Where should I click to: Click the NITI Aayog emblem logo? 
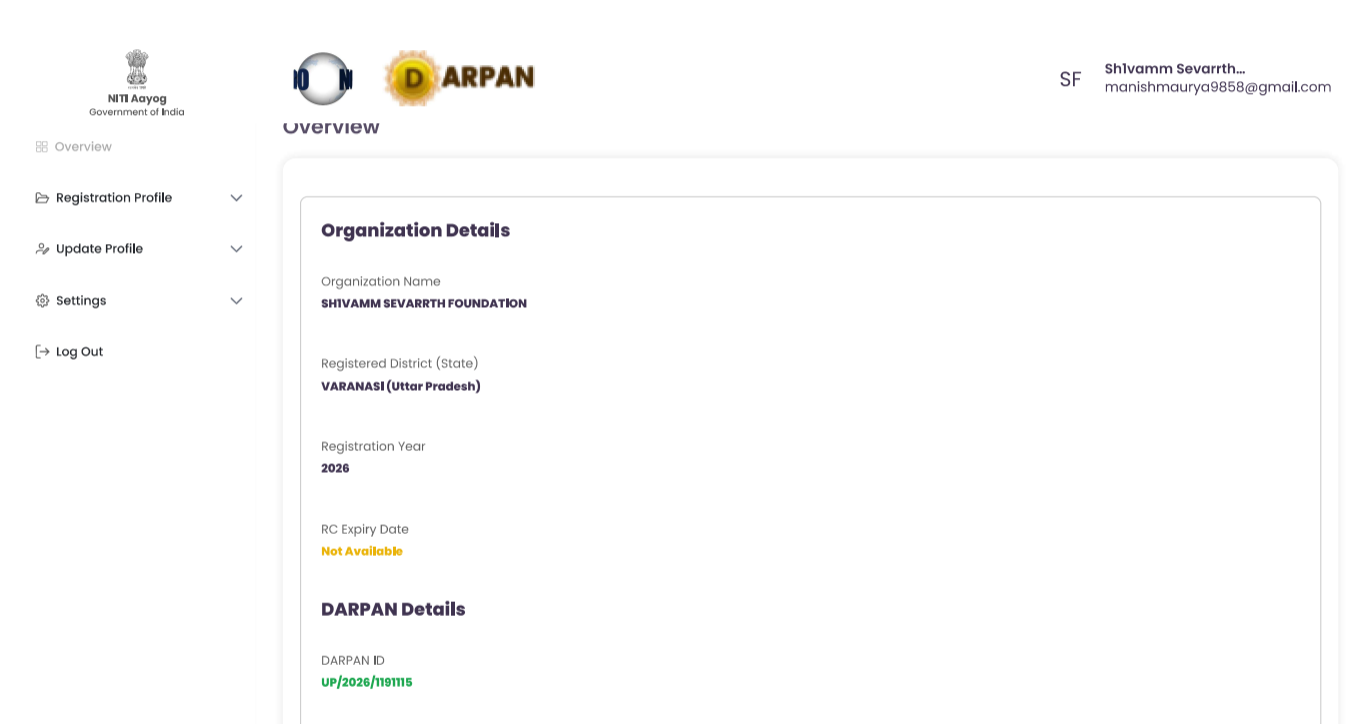click(x=137, y=68)
